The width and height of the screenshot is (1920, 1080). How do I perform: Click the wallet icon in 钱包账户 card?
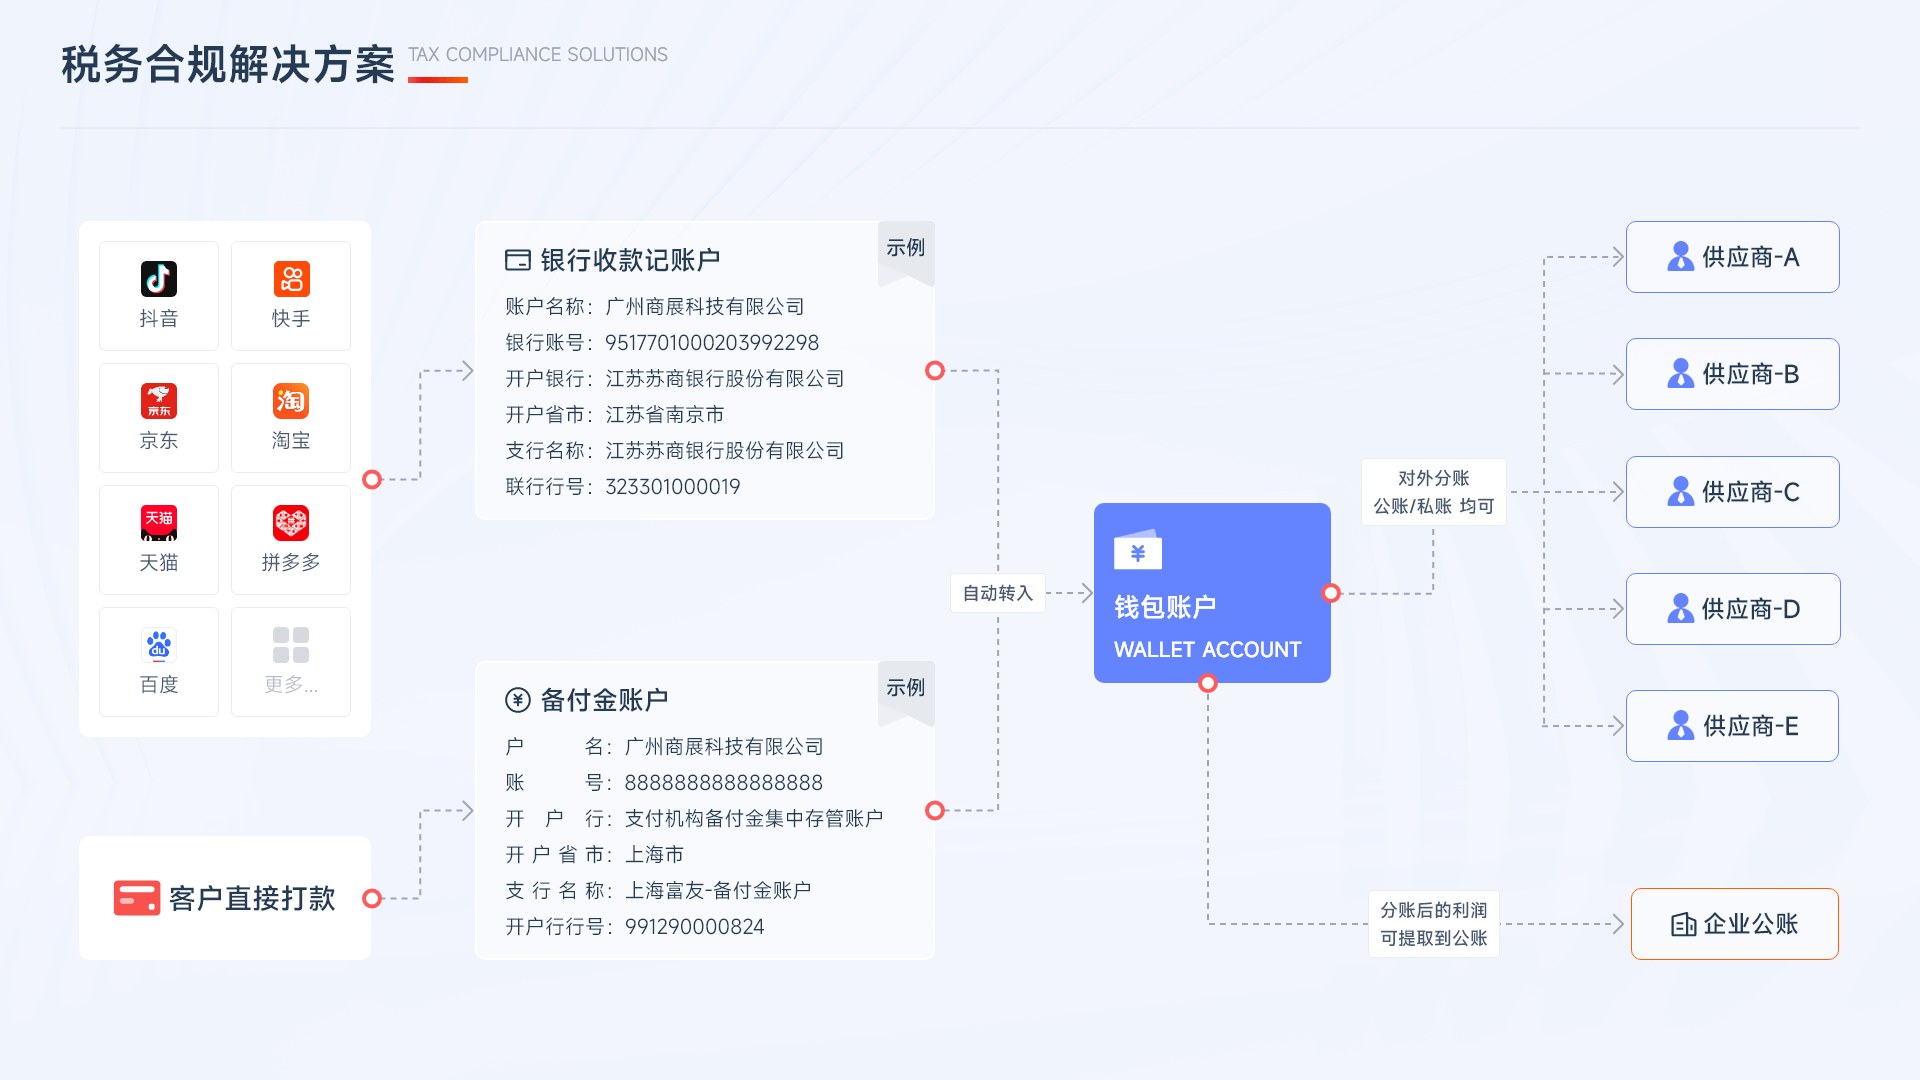(1137, 551)
